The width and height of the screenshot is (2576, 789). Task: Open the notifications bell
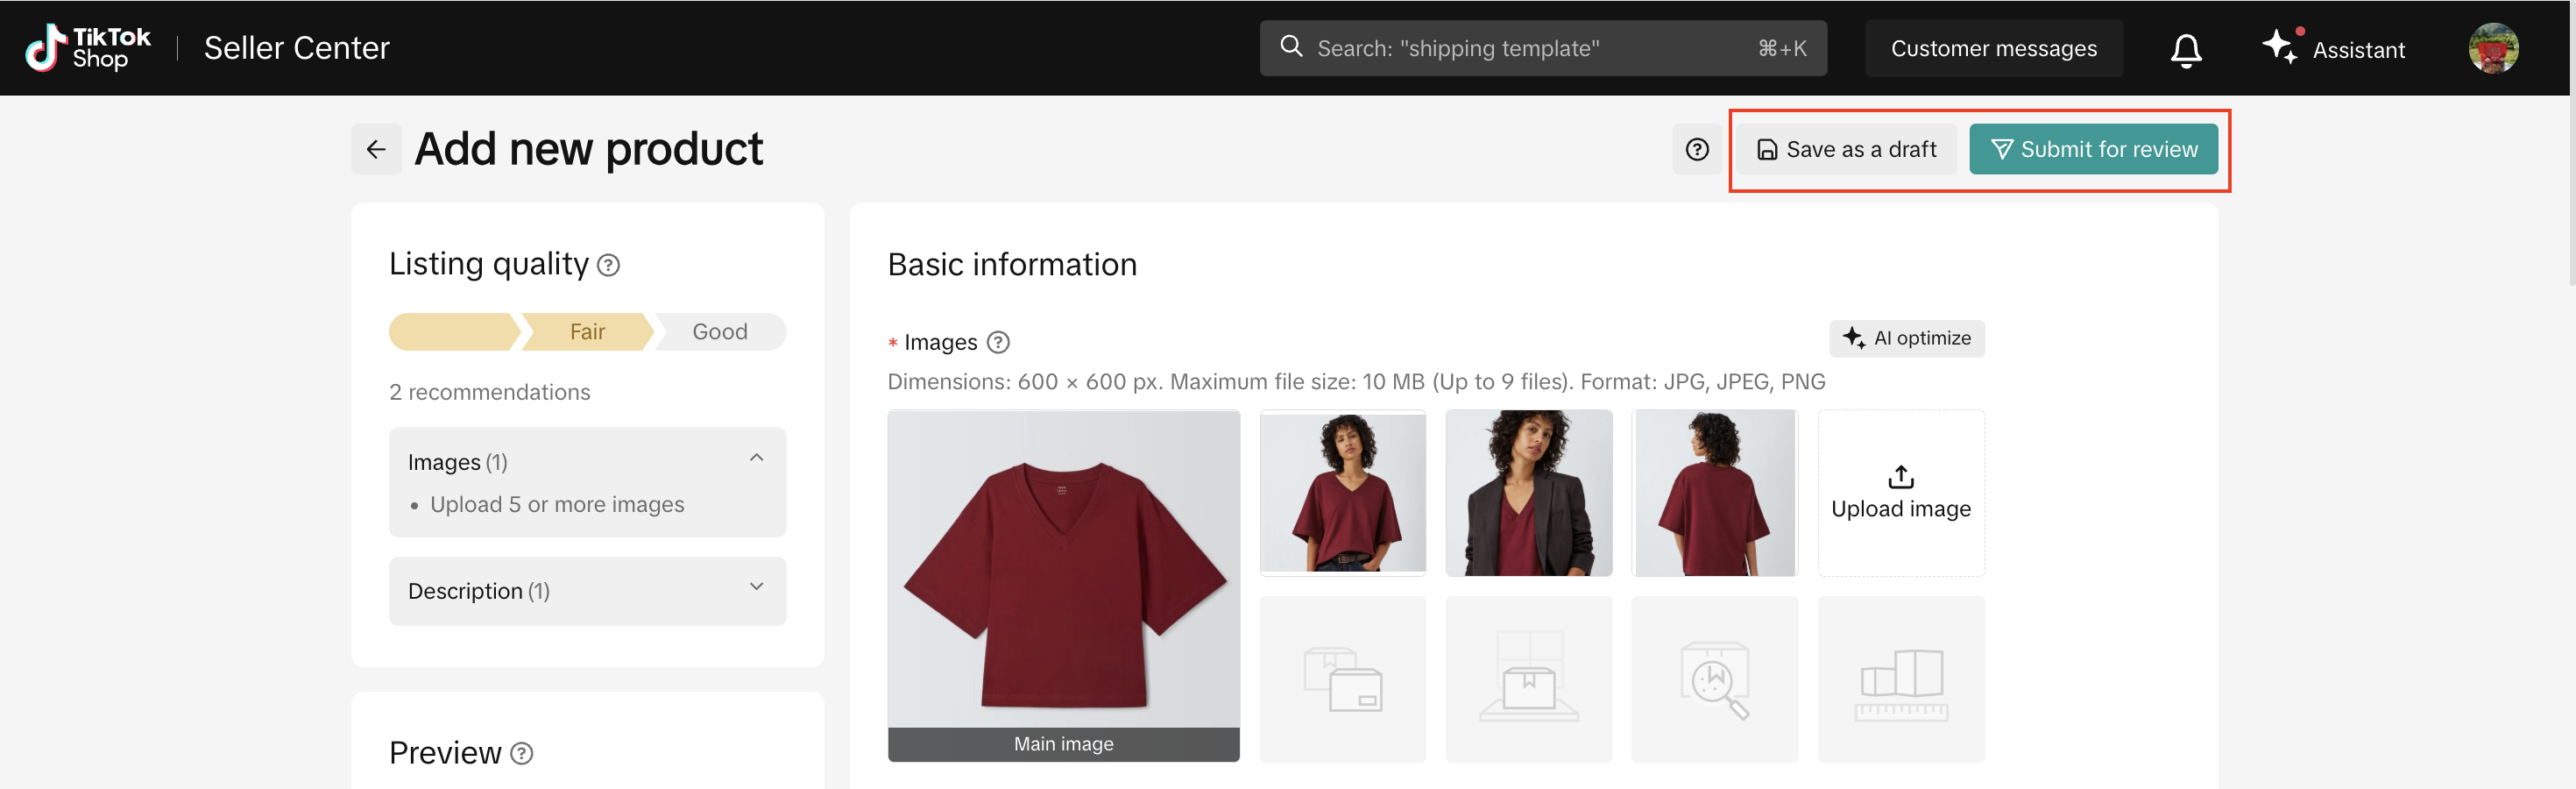click(x=2185, y=49)
